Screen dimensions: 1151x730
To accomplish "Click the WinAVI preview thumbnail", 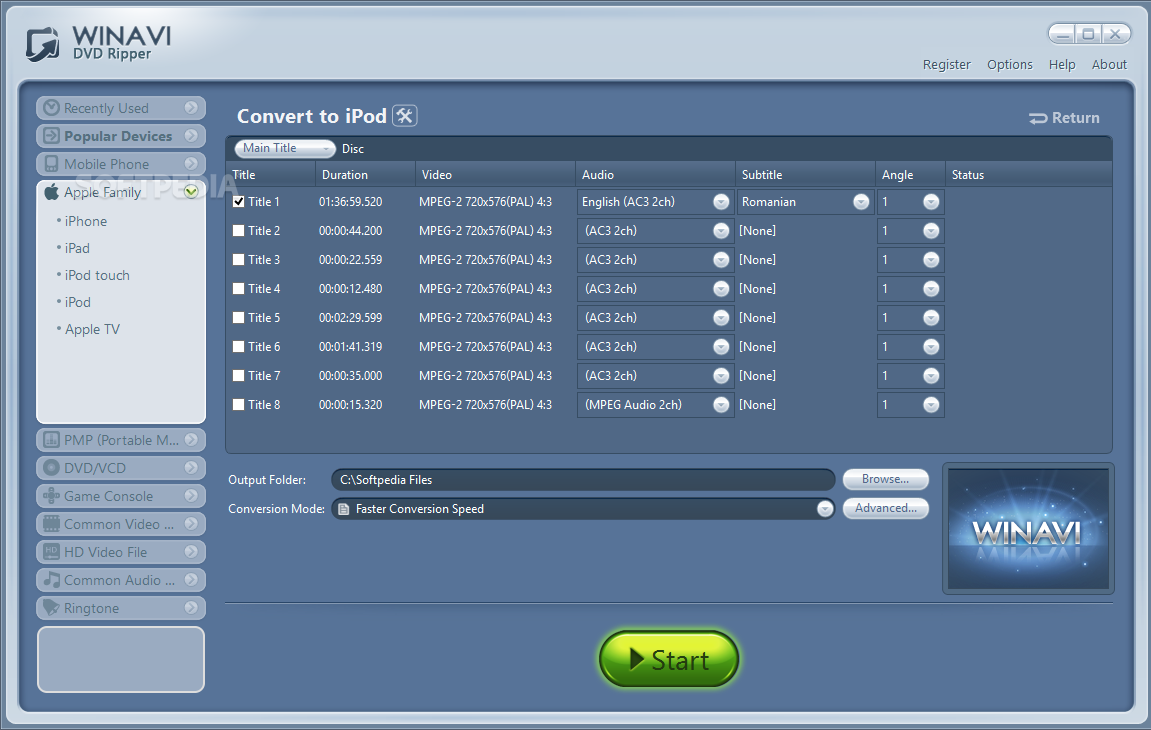I will 1028,529.
